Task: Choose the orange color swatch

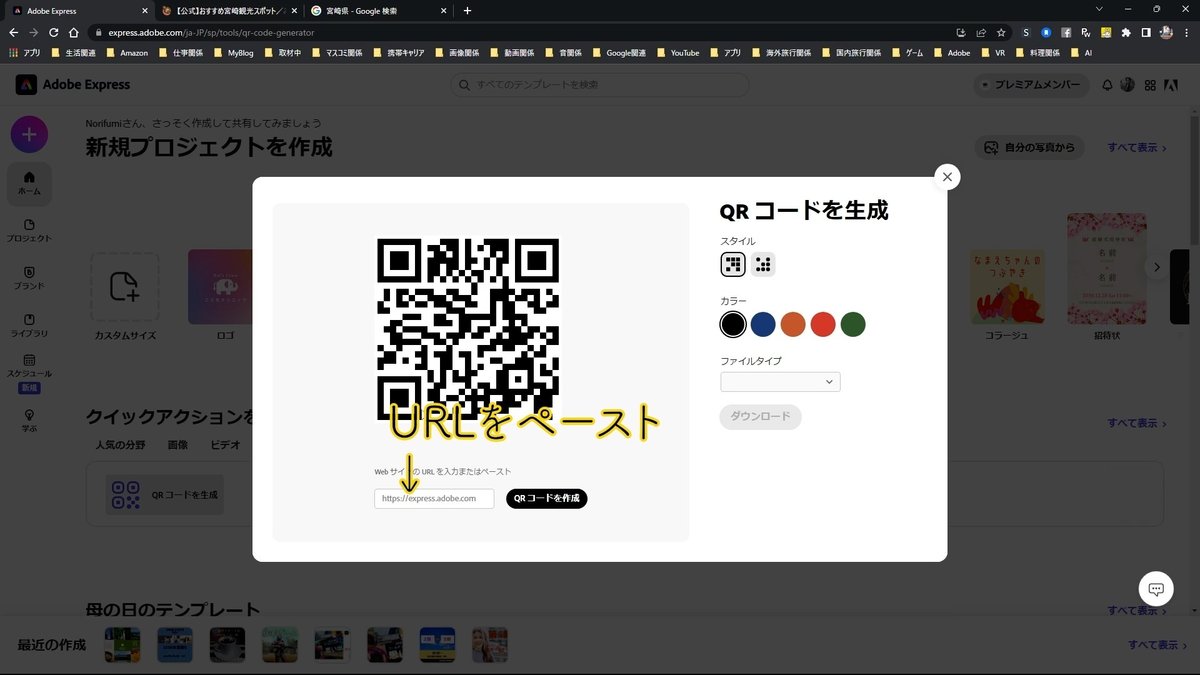Action: coord(793,324)
